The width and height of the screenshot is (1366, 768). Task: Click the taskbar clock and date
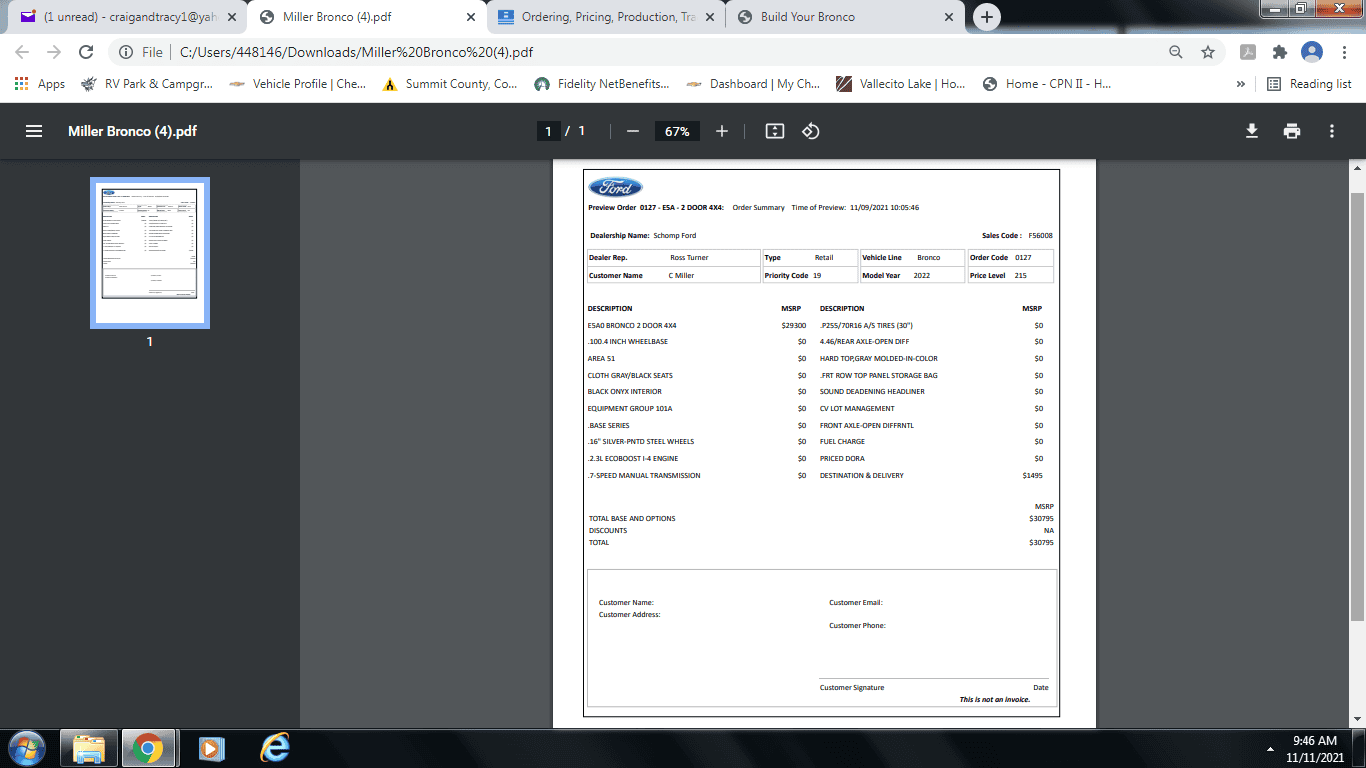pos(1315,749)
